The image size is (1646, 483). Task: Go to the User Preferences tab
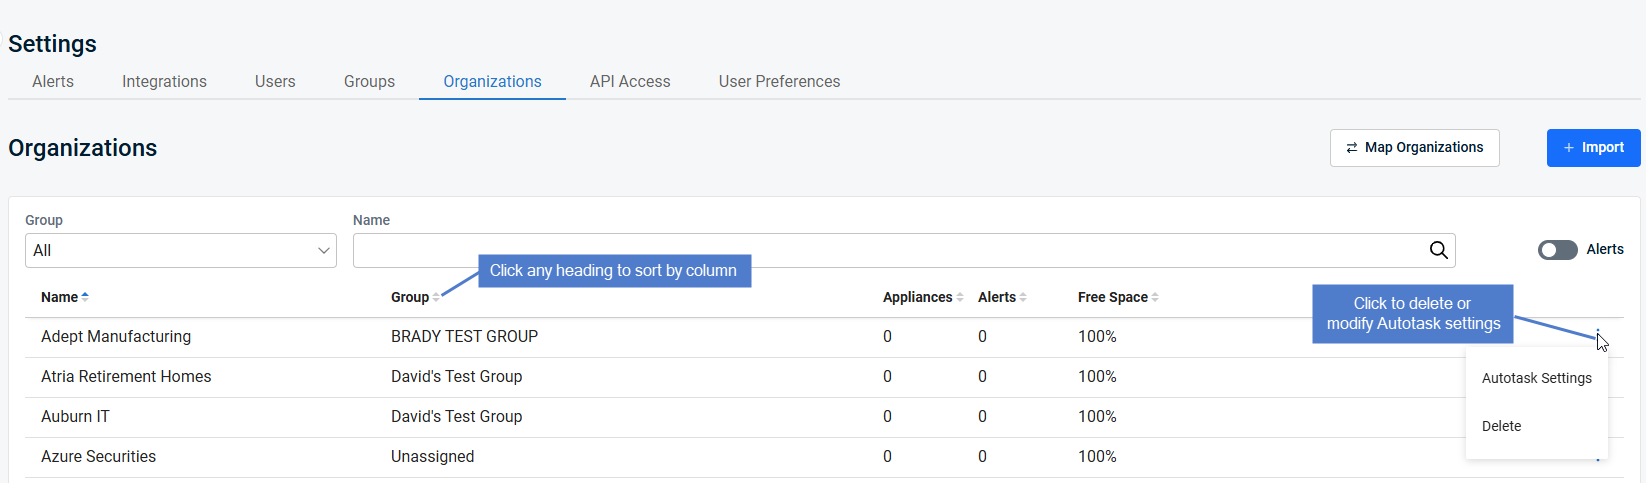(x=779, y=82)
